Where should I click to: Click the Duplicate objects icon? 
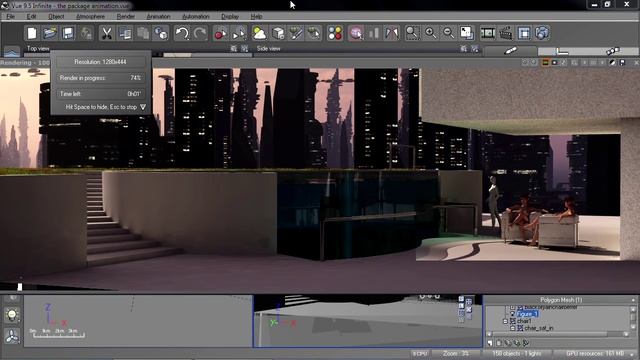click(161, 33)
